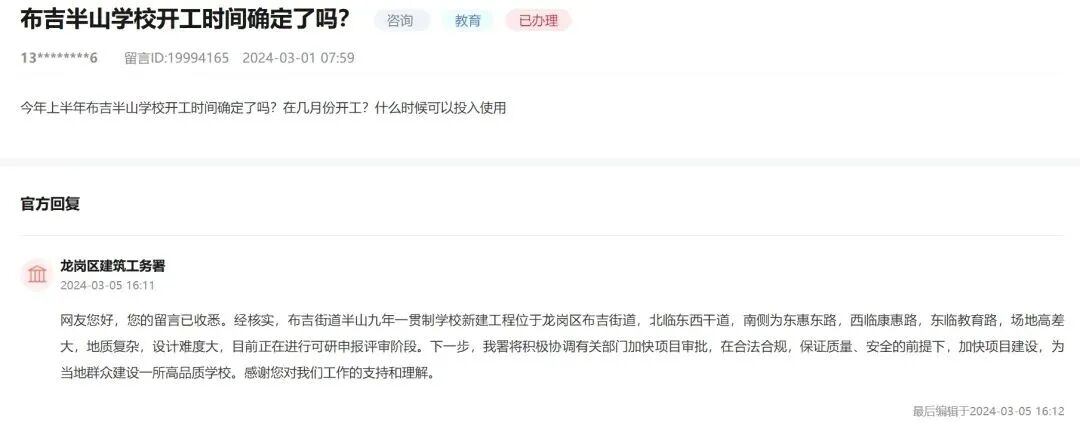The height and width of the screenshot is (423, 1080).
Task: Click the 留言ID:19994165 label
Action: [x=176, y=58]
